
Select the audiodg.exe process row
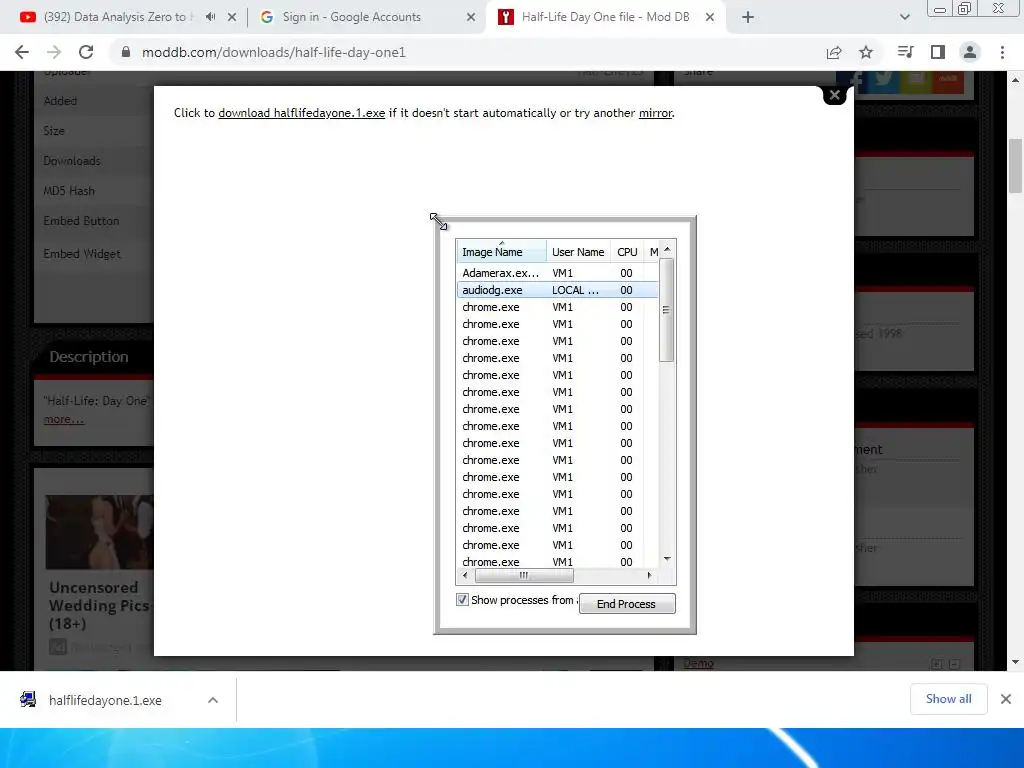(x=557, y=290)
